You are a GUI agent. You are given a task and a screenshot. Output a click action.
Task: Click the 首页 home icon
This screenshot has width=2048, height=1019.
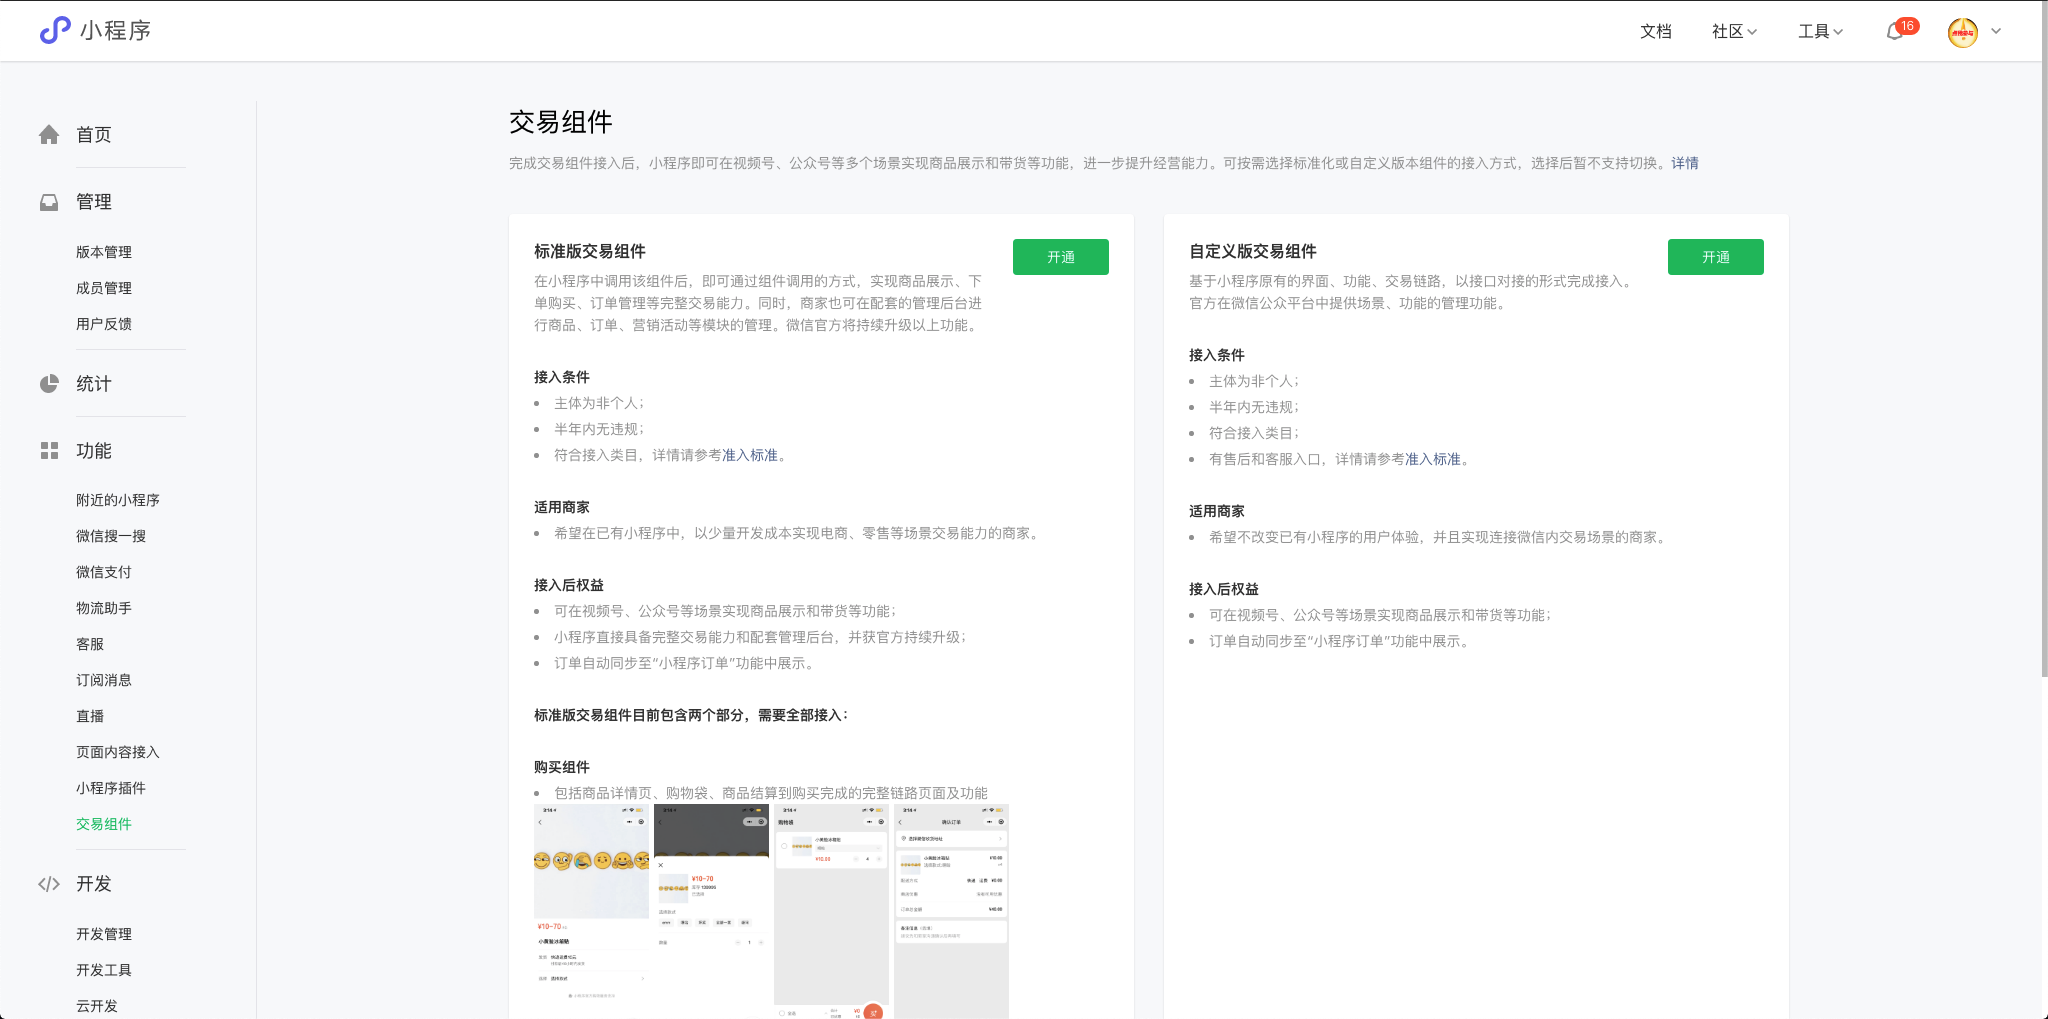(x=49, y=135)
